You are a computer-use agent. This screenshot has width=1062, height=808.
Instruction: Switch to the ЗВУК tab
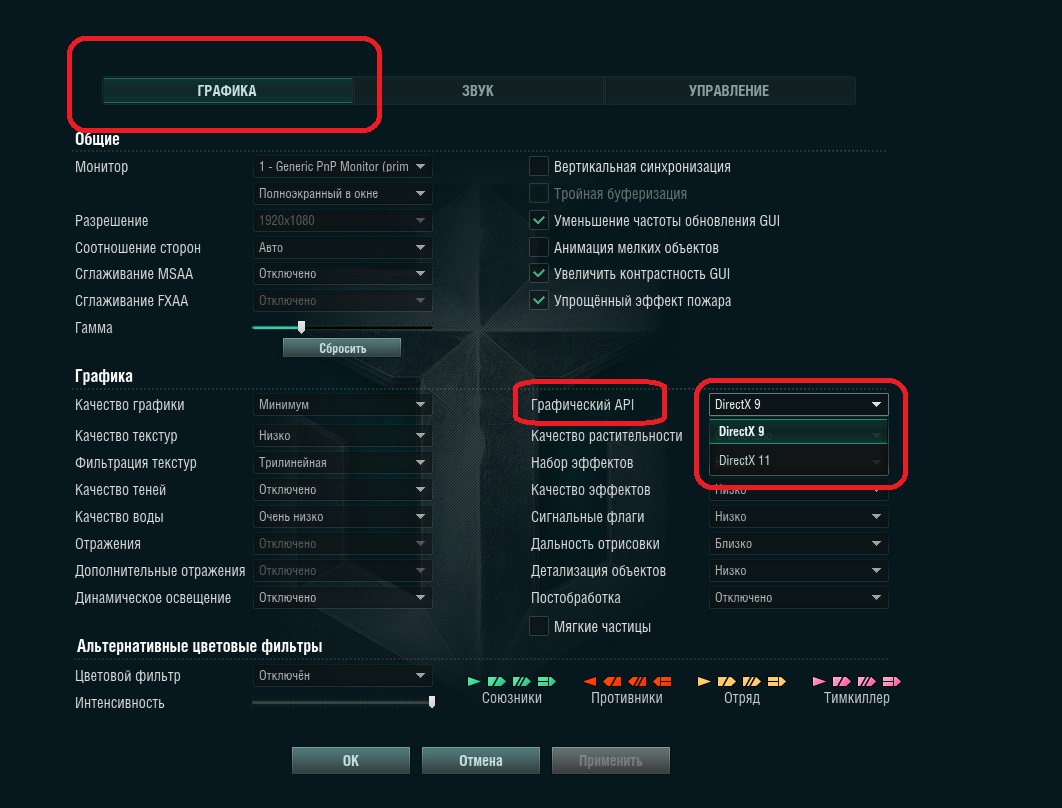(x=478, y=91)
